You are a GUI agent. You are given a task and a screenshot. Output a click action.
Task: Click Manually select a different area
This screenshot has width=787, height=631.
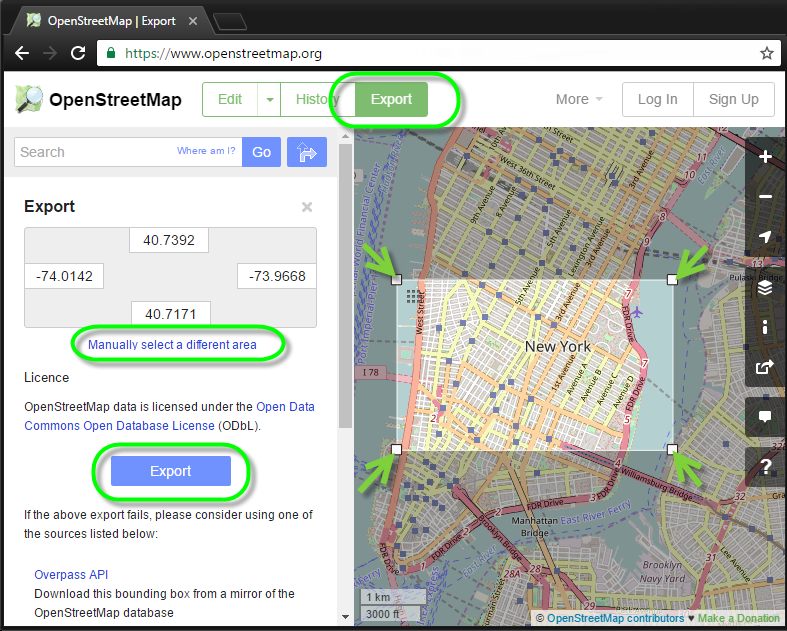pos(172,345)
